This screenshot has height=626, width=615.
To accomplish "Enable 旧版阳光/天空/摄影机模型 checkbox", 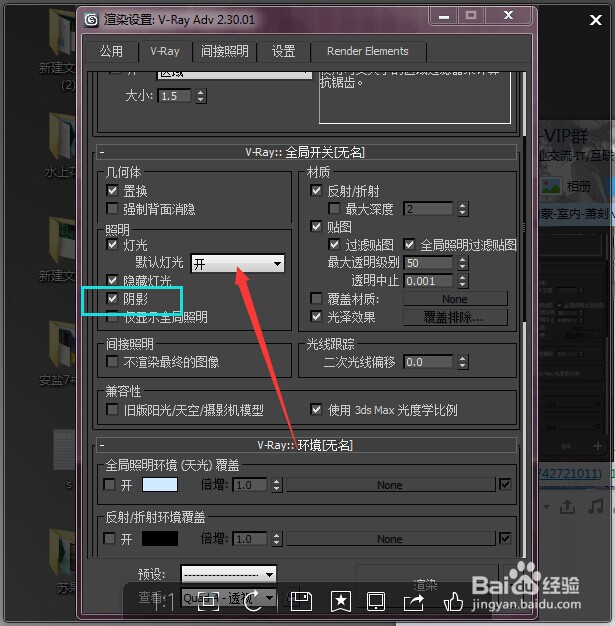I will 112,410.
